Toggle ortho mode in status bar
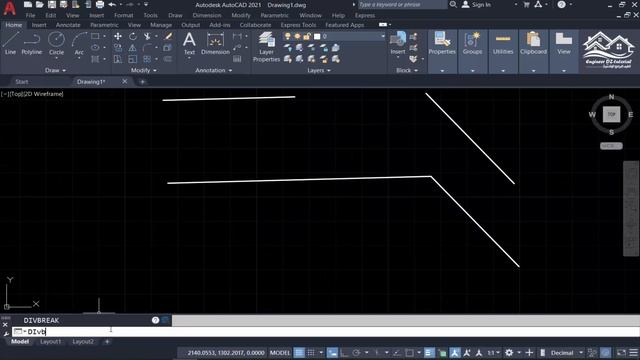640x360 pixels. 344,353
